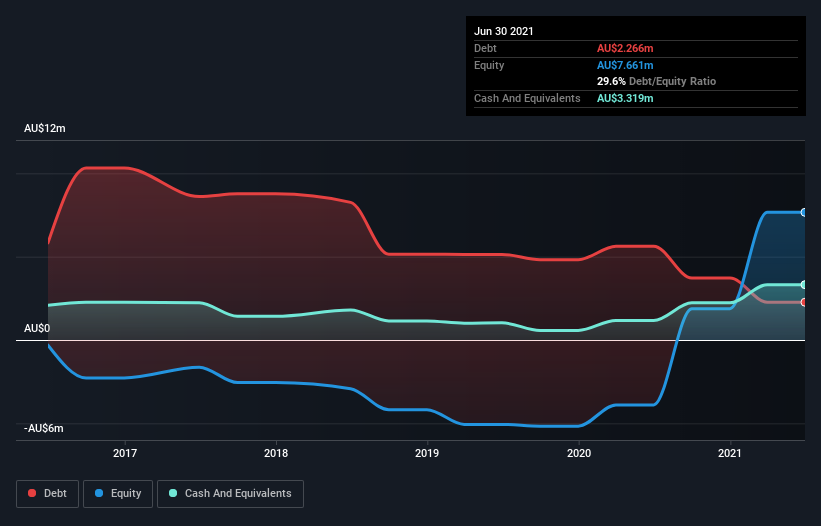Click the teal Cash And Equivalents legend dot

pos(173,493)
